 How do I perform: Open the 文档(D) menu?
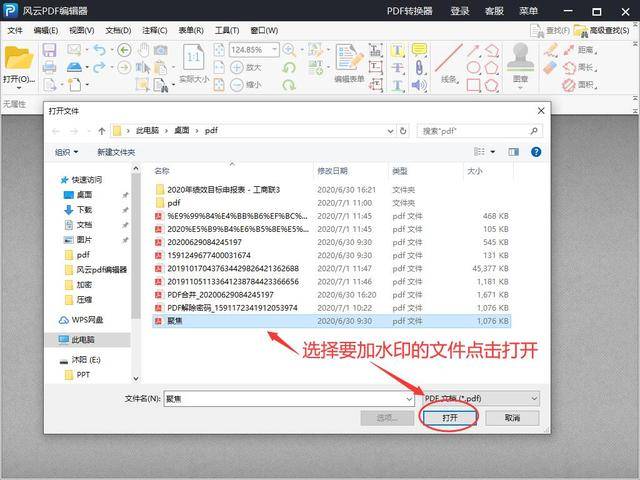(118, 31)
